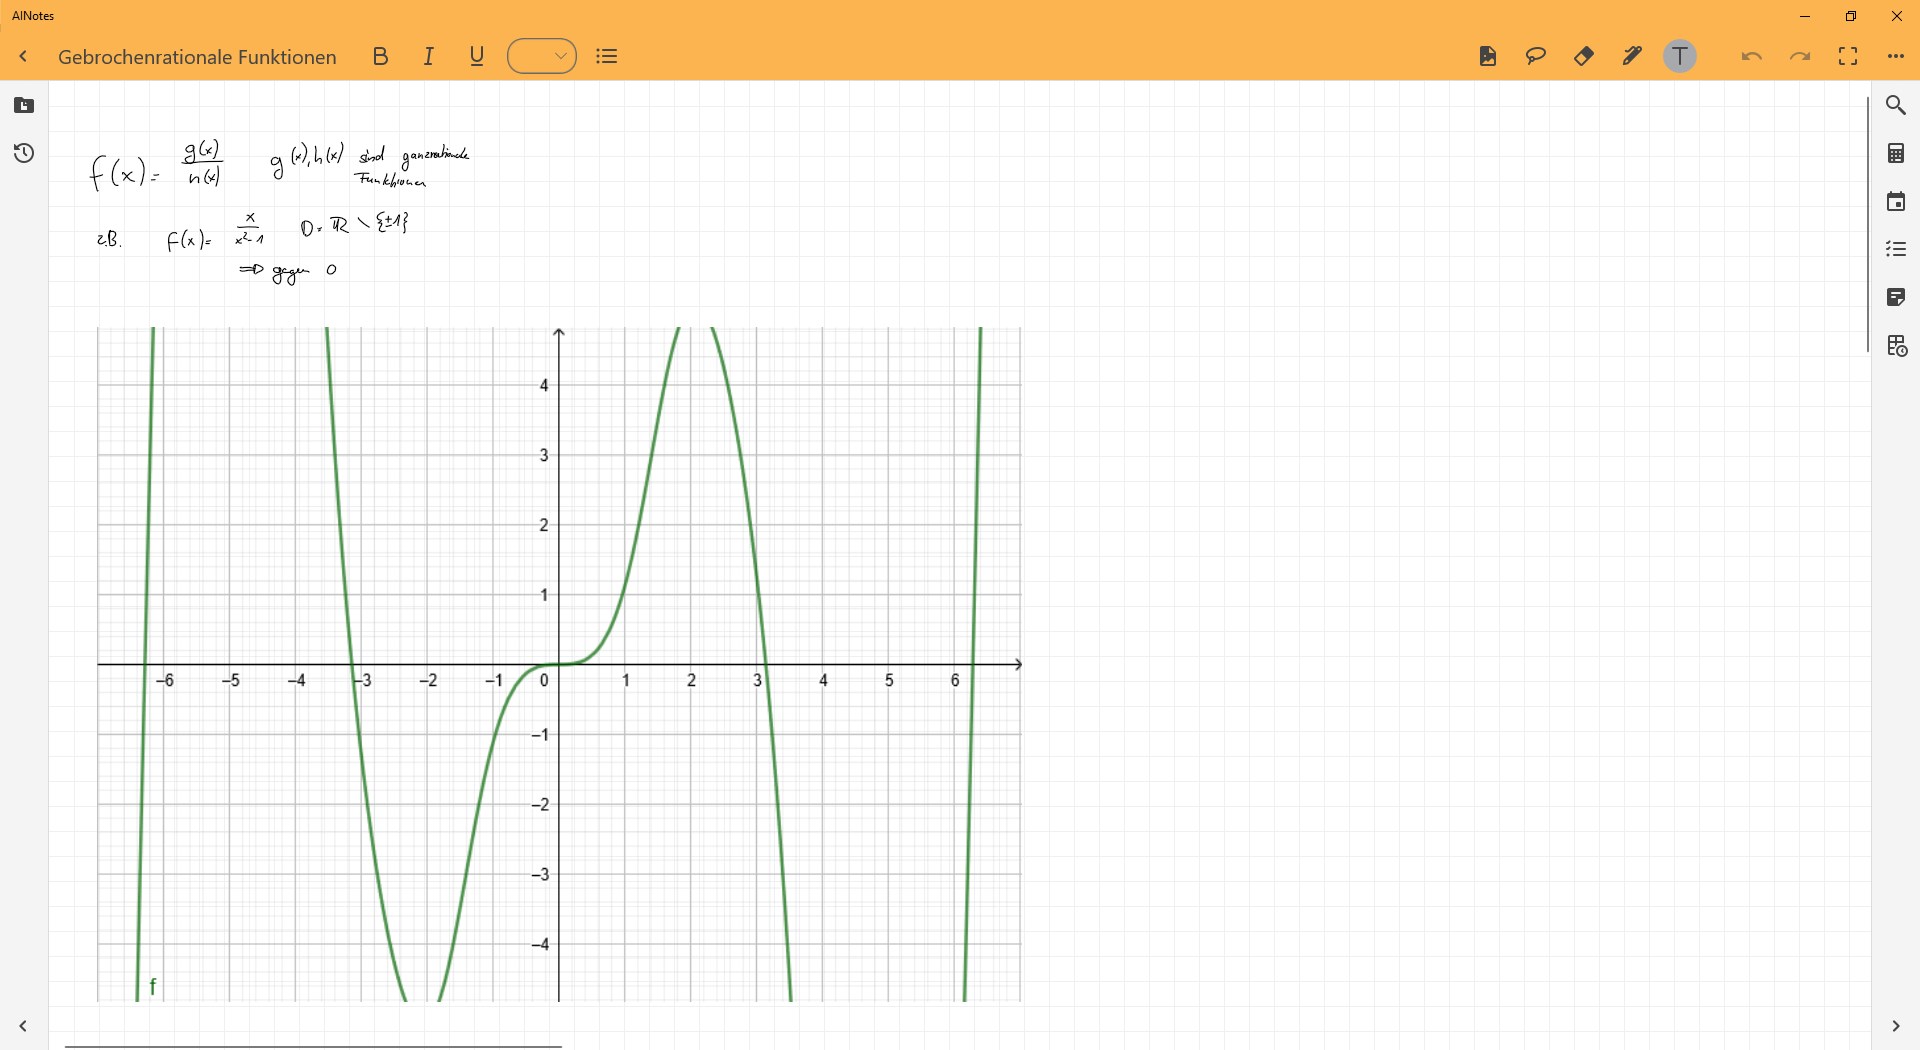Open the sticky note tool

(1896, 297)
